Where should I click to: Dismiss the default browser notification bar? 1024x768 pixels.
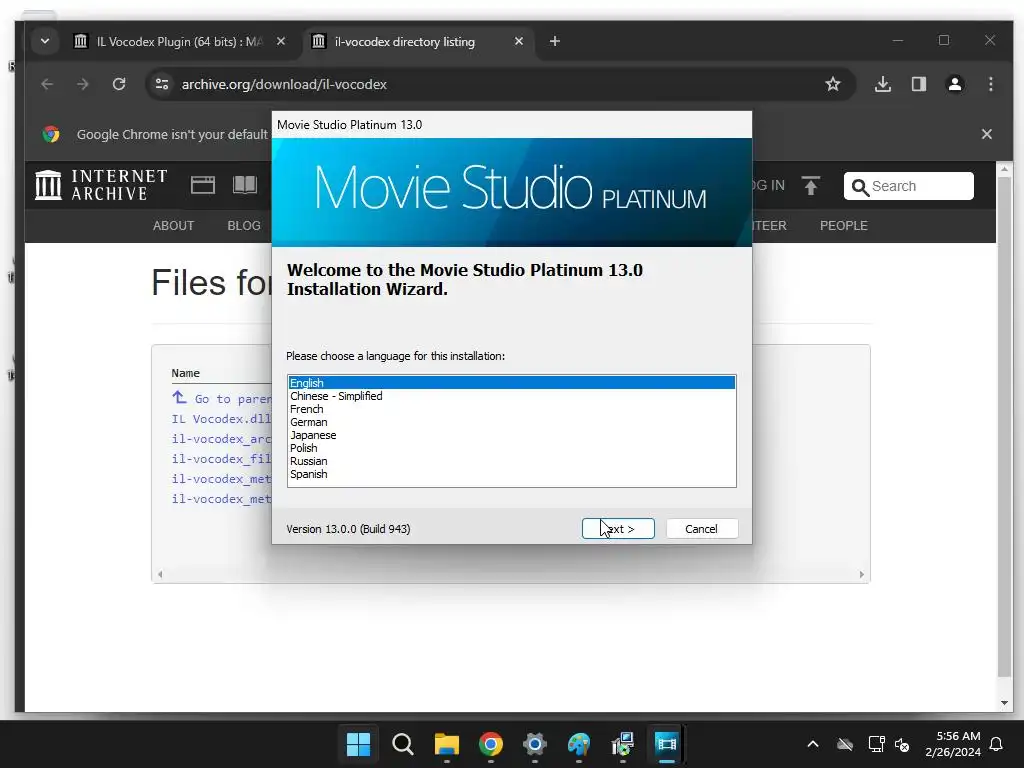[987, 134]
